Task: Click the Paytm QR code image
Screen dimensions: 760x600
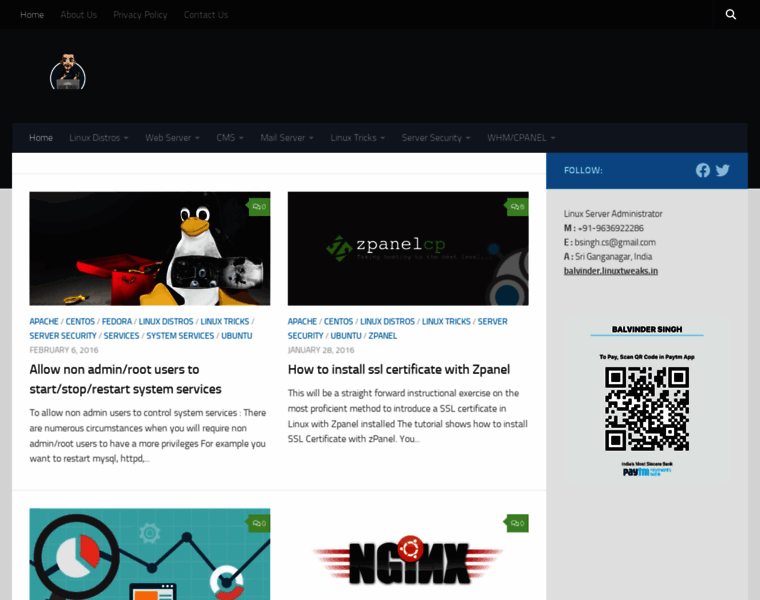Action: (647, 409)
